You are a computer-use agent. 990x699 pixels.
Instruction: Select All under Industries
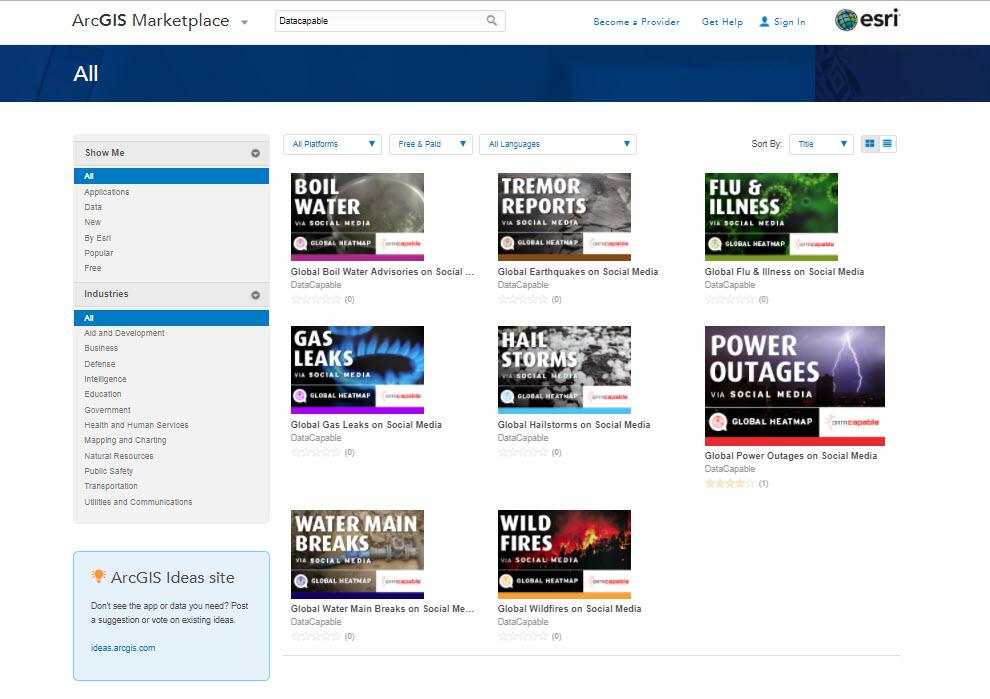click(x=171, y=318)
